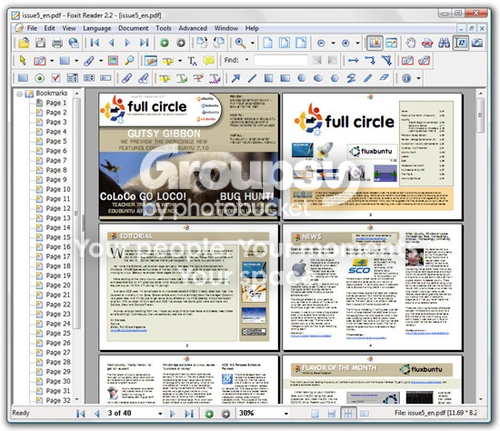Click the Fit Page view icon
The width and height of the screenshot is (500, 431).
tap(284, 43)
